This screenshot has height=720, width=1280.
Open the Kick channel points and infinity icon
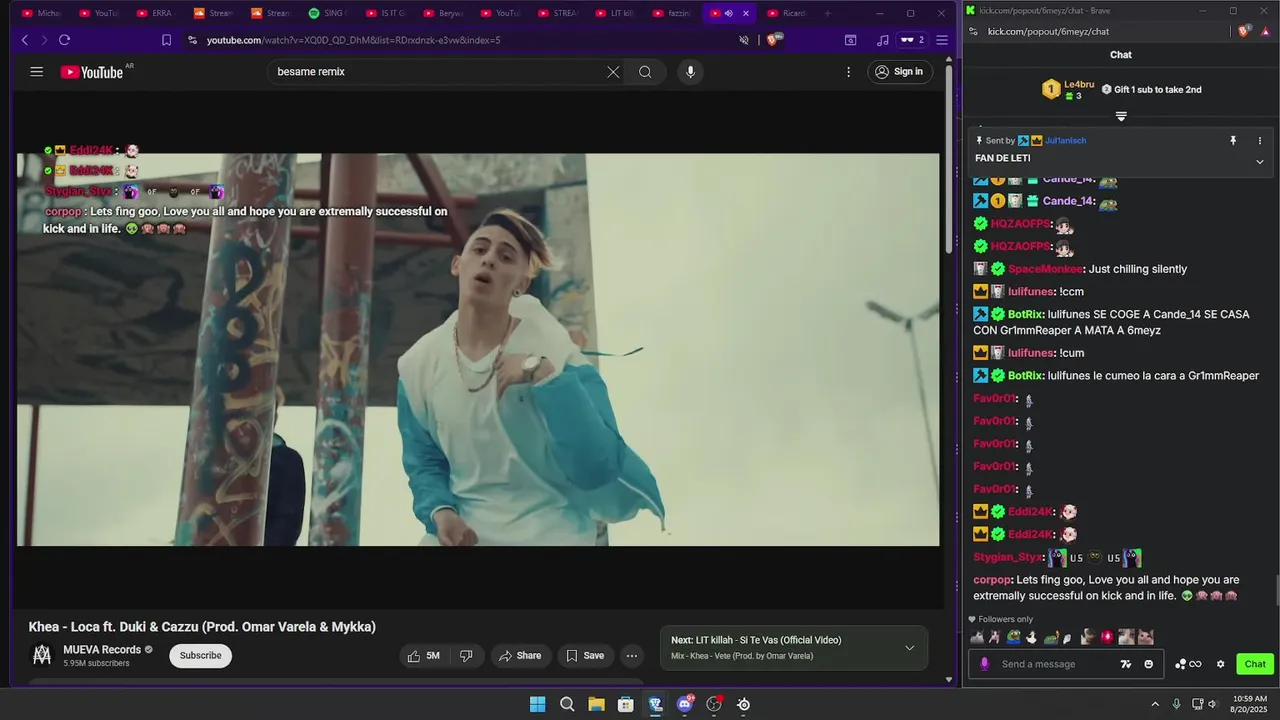point(1188,664)
